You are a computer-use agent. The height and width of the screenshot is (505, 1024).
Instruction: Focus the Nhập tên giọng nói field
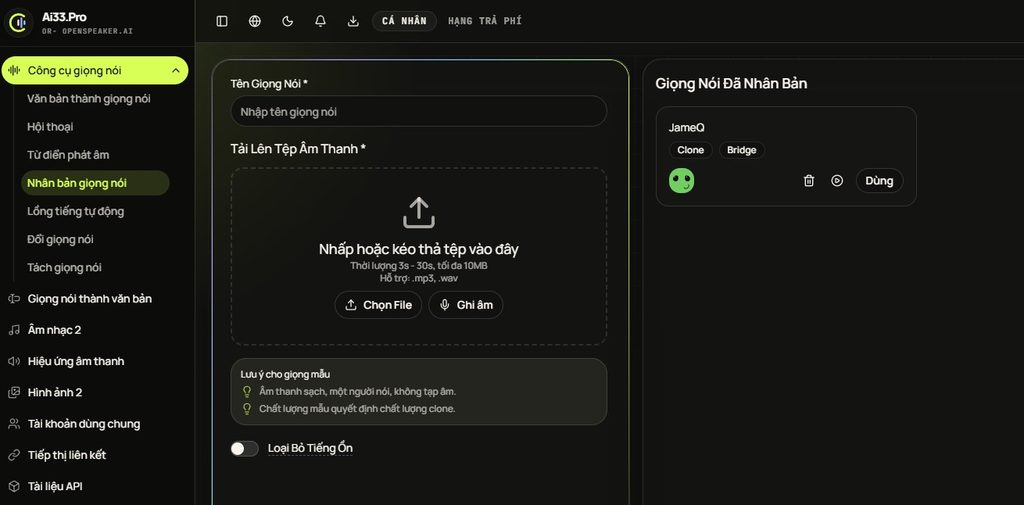tap(419, 112)
